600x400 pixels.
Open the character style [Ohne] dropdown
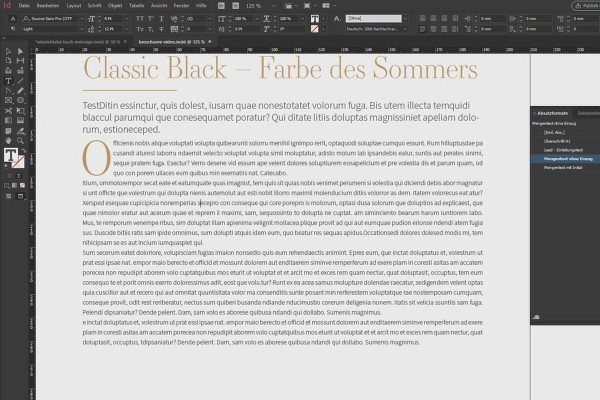click(x=405, y=18)
